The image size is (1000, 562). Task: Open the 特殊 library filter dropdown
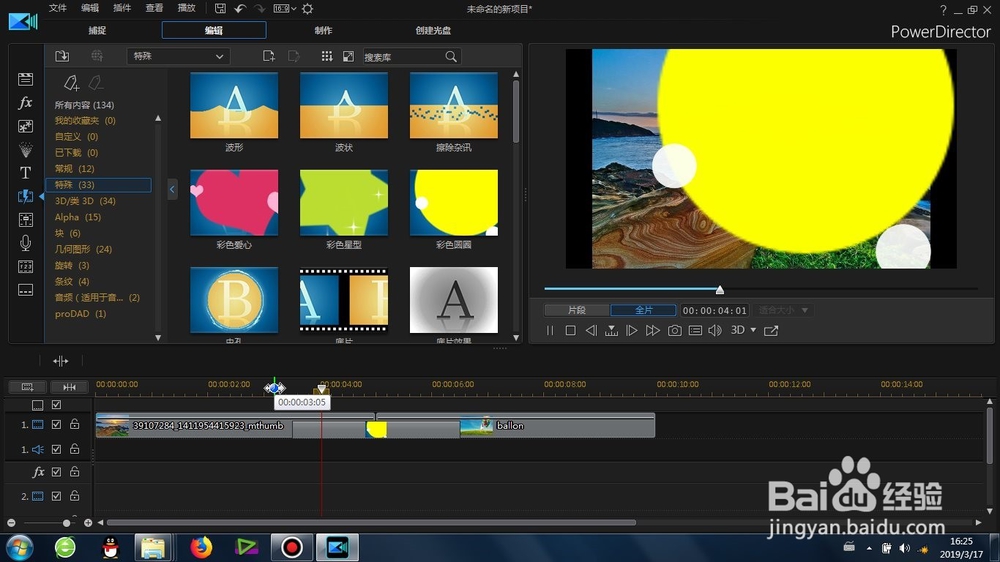178,56
